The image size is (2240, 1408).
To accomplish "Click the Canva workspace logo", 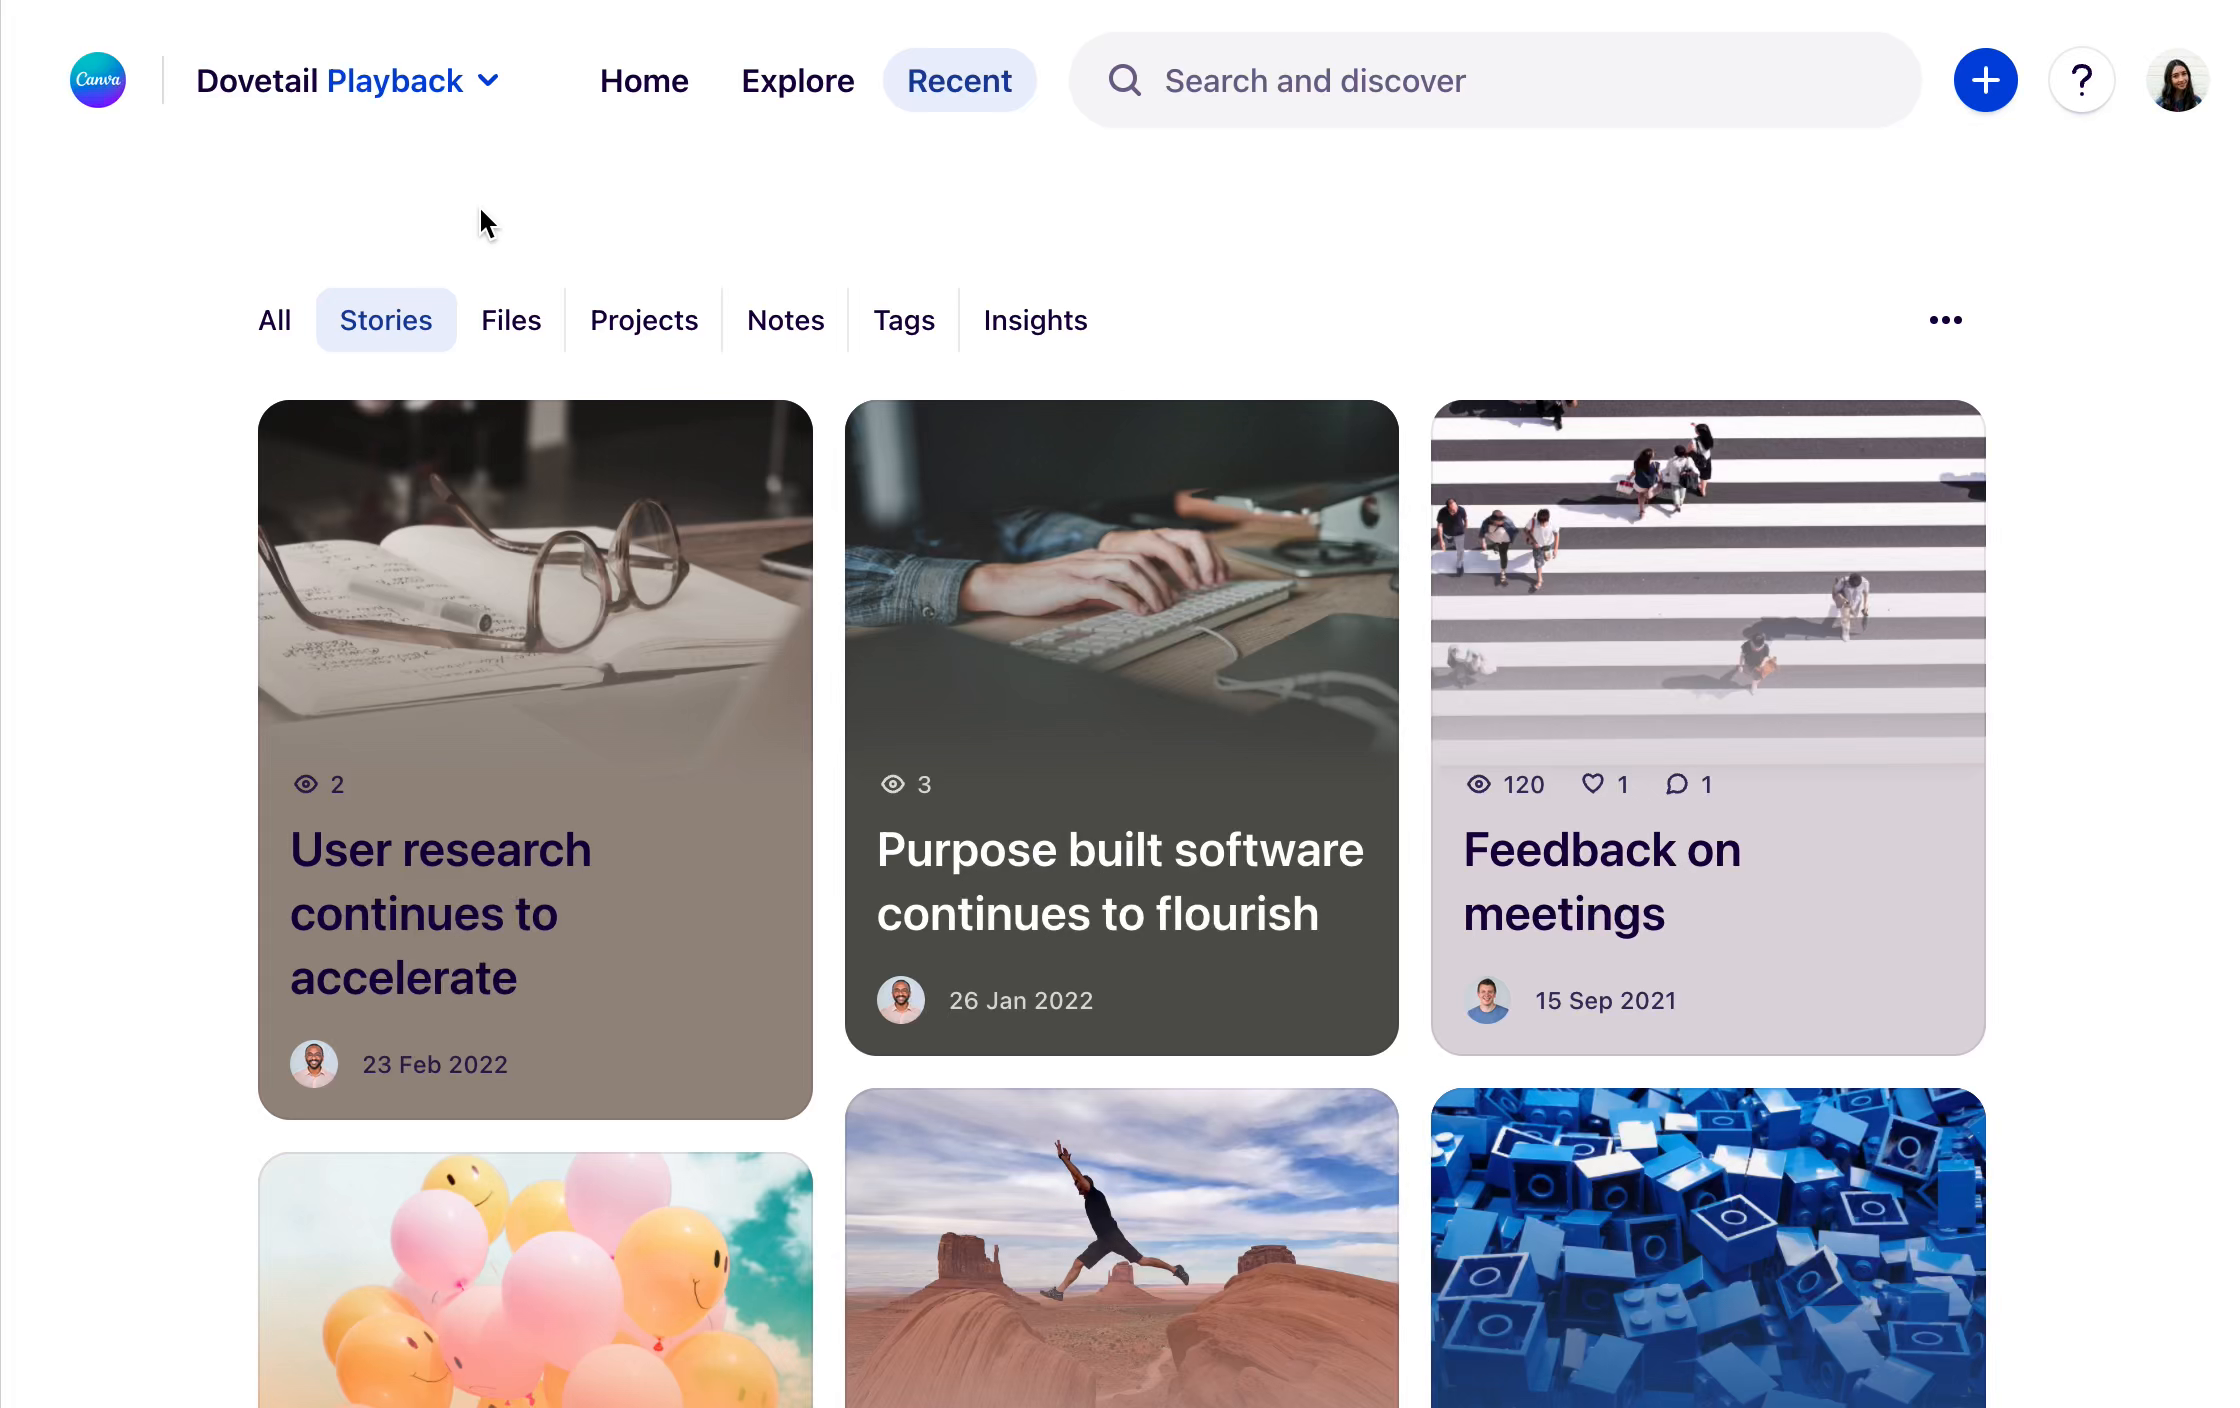I will point(98,80).
